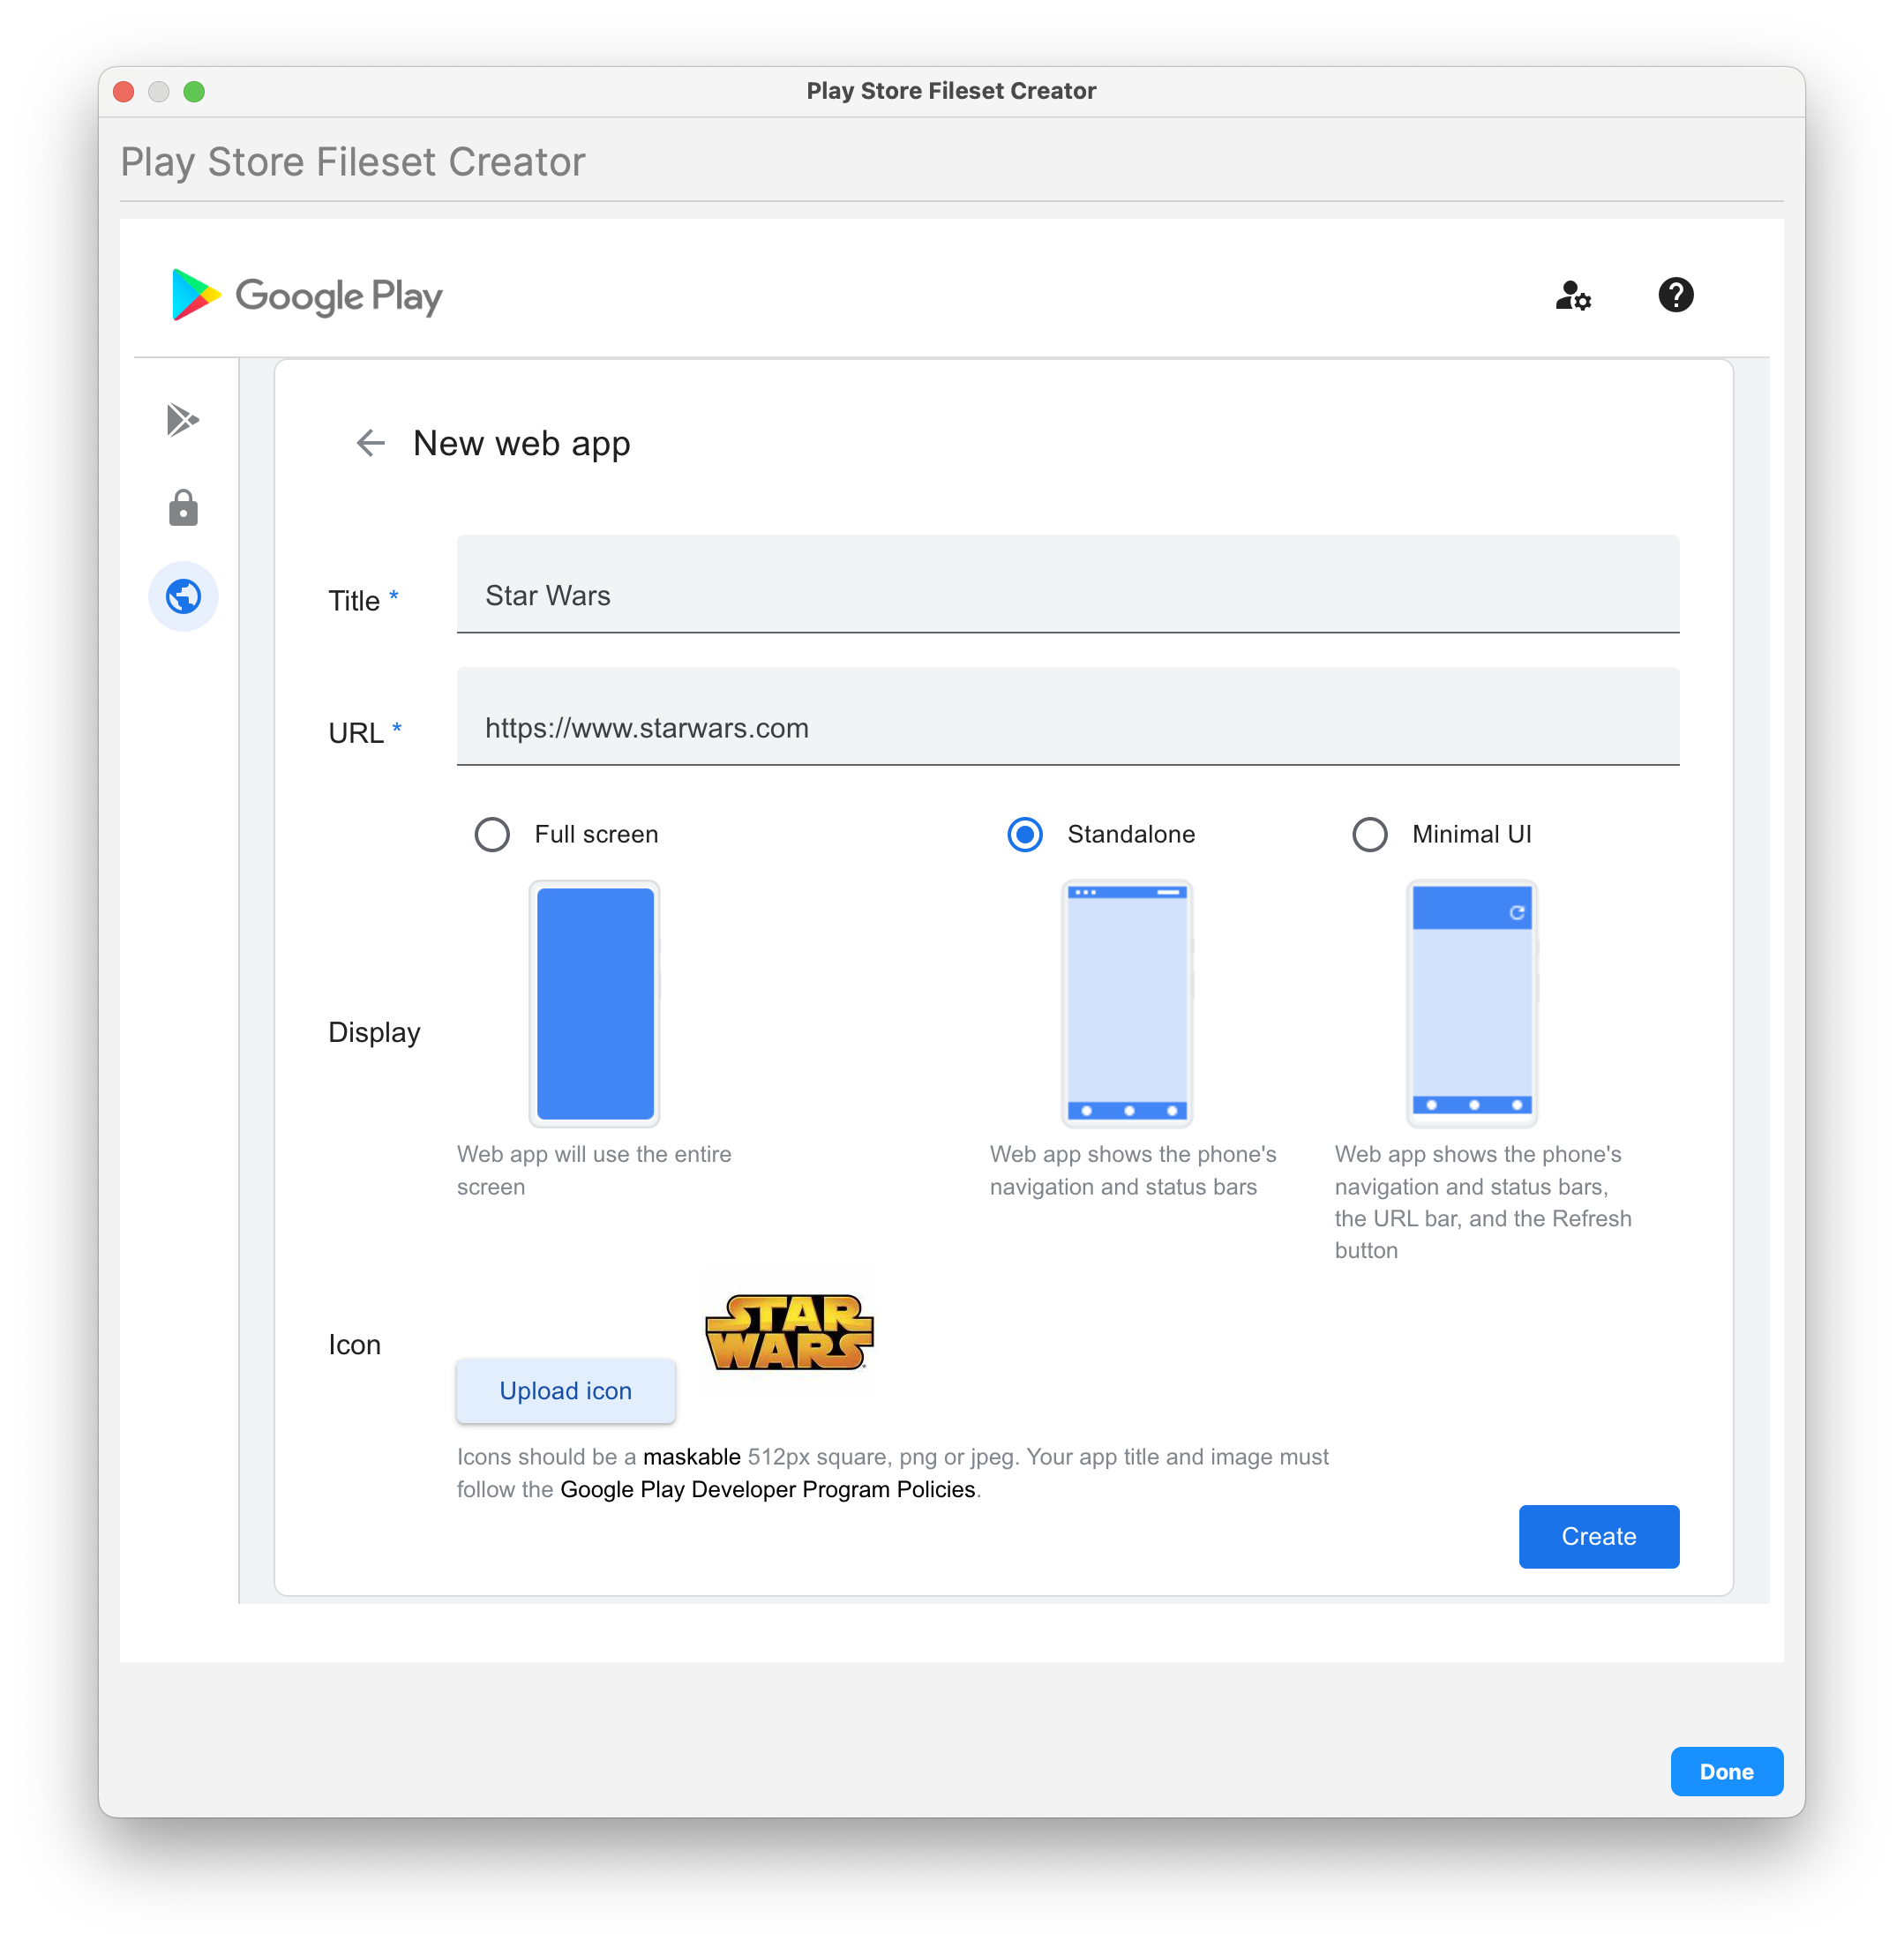Click the Minimal UI label text
Screen dimensions: 1904x1948
point(1472,835)
